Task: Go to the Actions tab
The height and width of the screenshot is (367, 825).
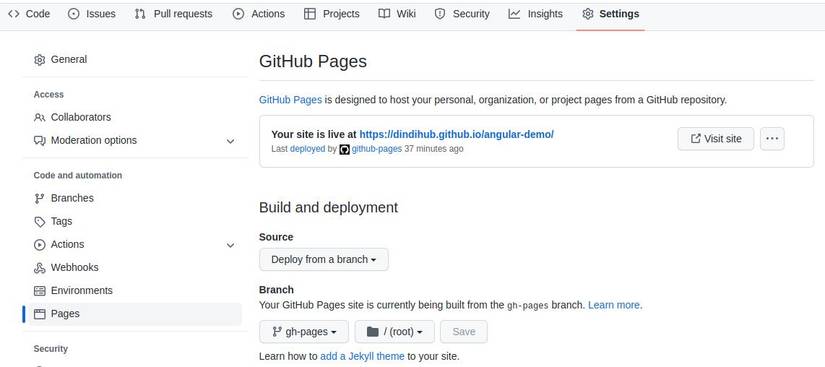Action: tap(259, 14)
